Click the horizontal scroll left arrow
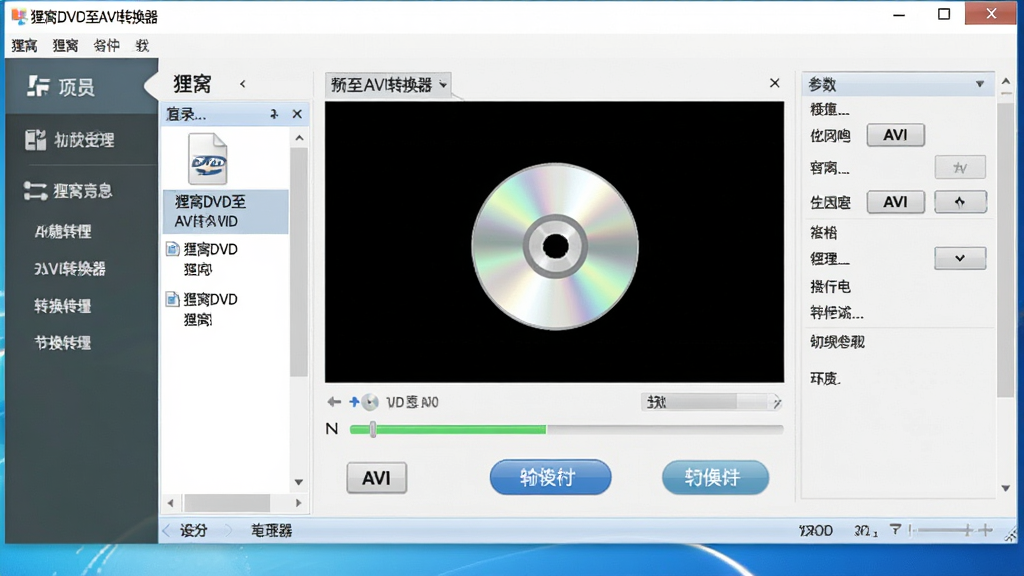The width and height of the screenshot is (1024, 576). (170, 503)
